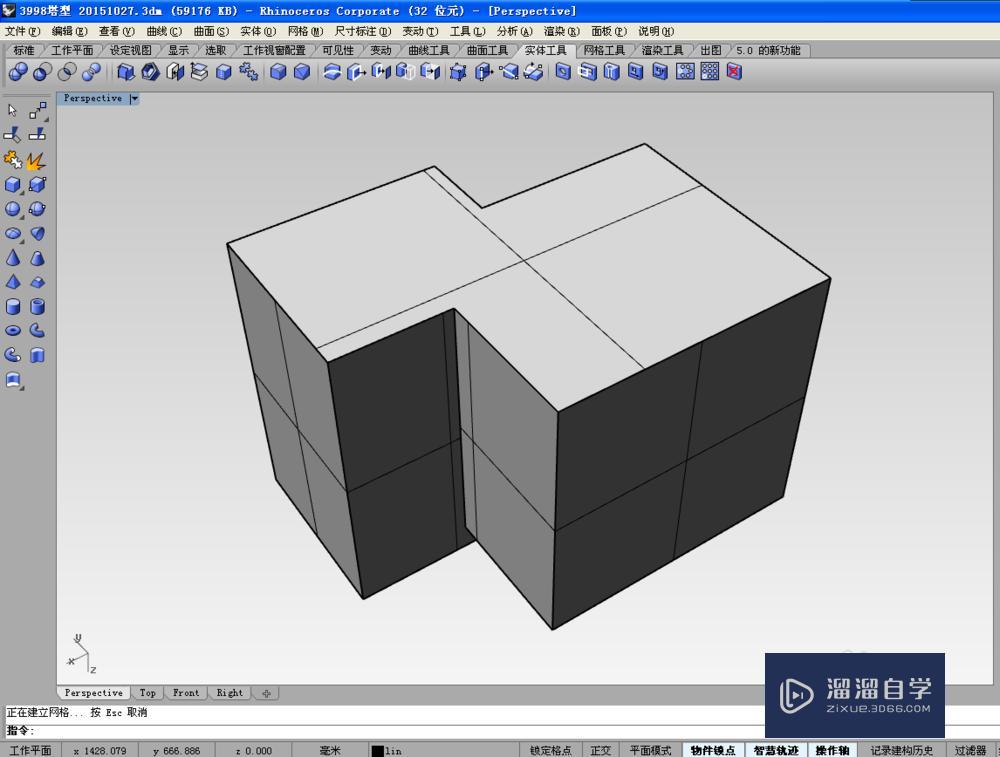1000x757 pixels.
Task: Select the Sphere solid tool in sidebar
Action: pos(12,209)
